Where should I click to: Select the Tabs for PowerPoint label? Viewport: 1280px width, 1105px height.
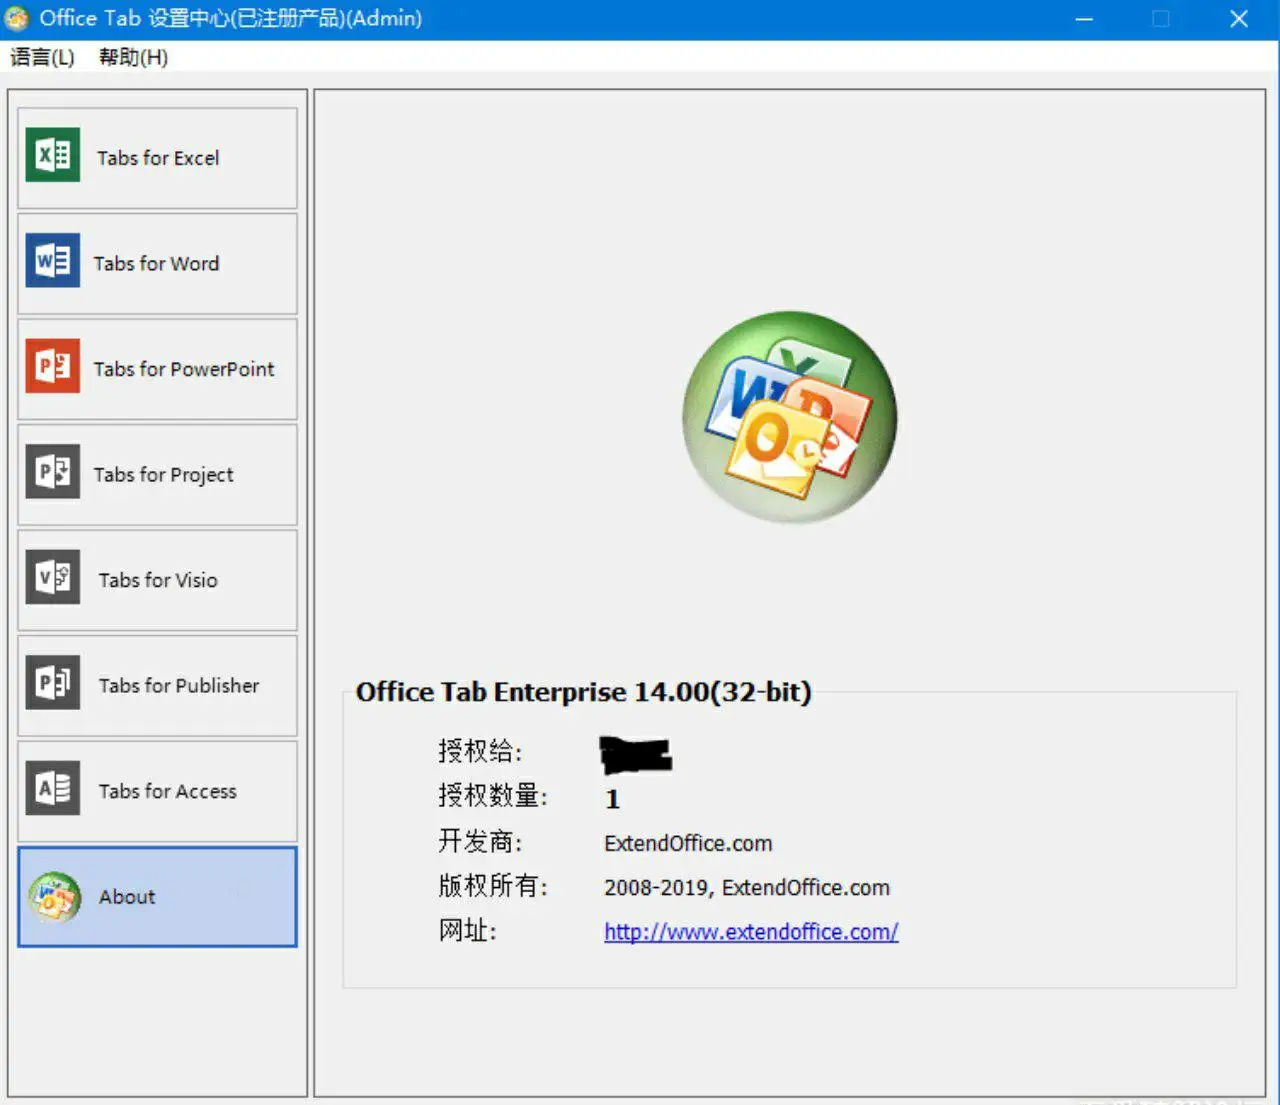184,369
